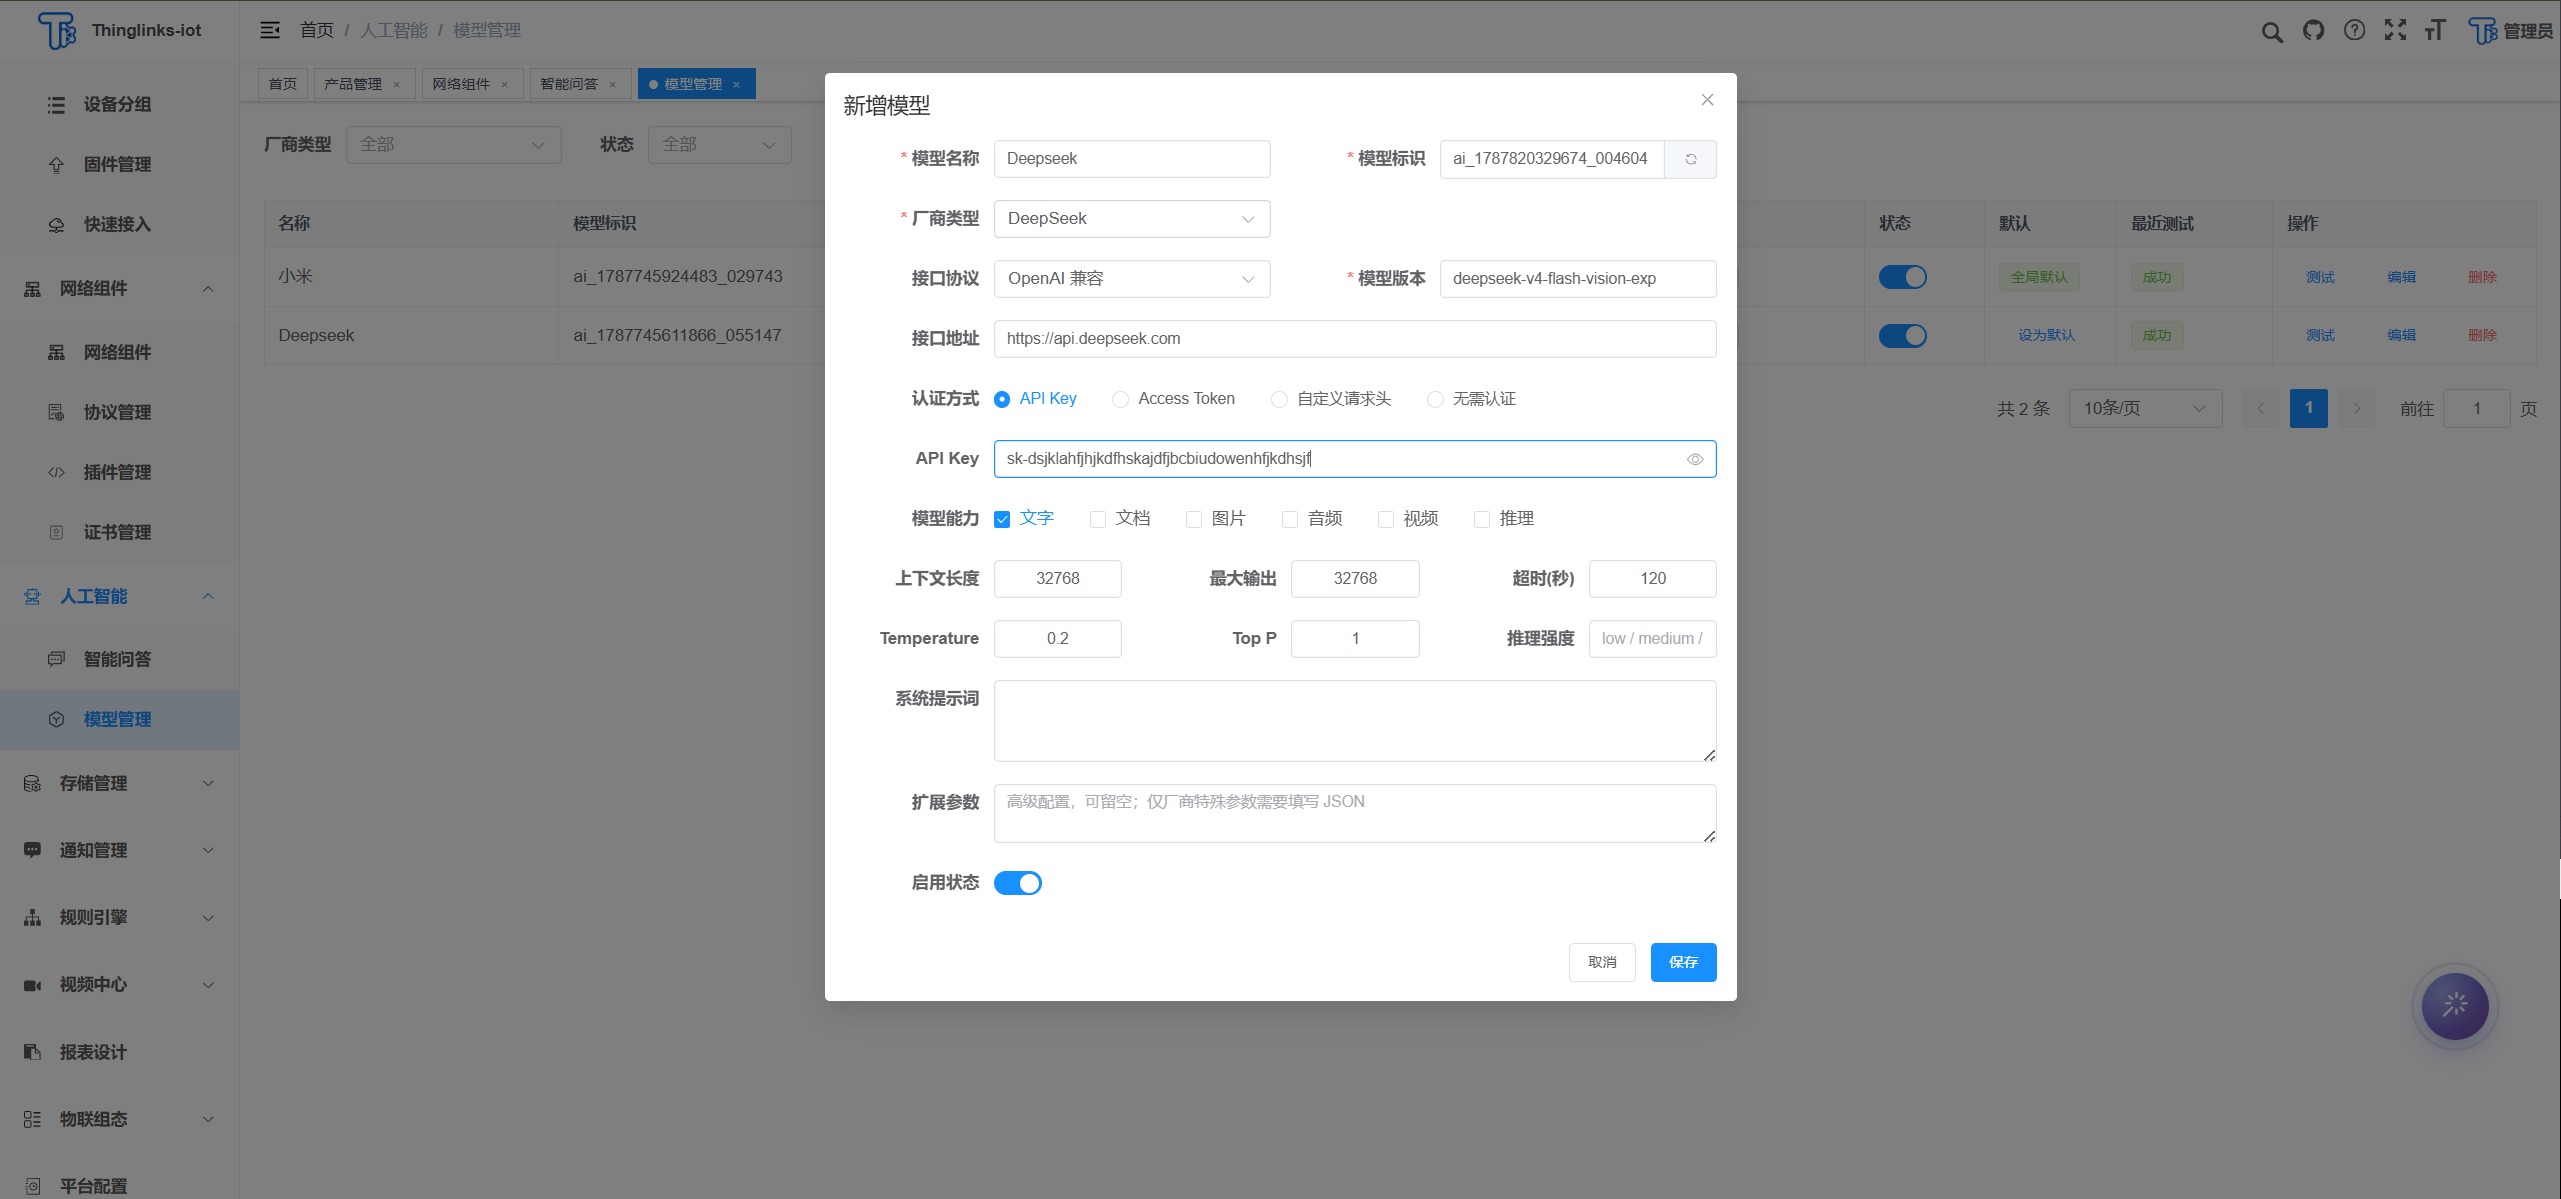
Task: Open the font size adjustment icon
Action: (x=2435, y=30)
